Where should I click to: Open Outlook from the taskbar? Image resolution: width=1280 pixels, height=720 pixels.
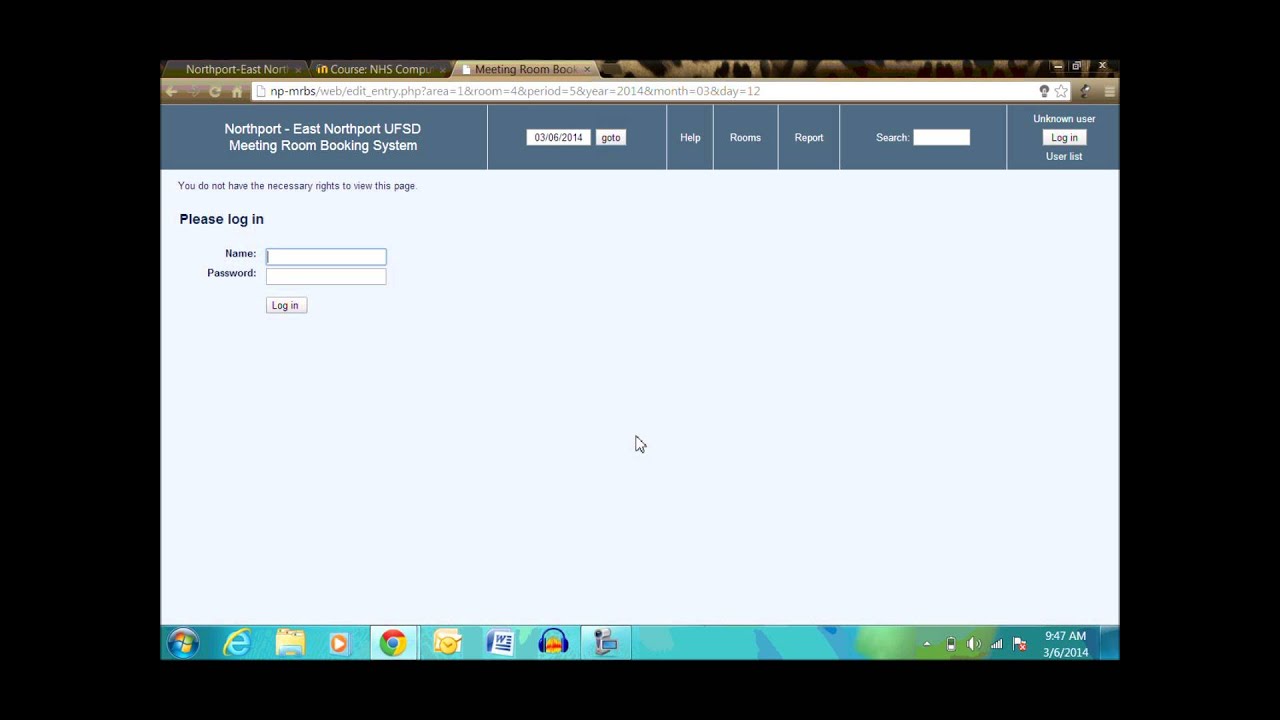click(447, 643)
